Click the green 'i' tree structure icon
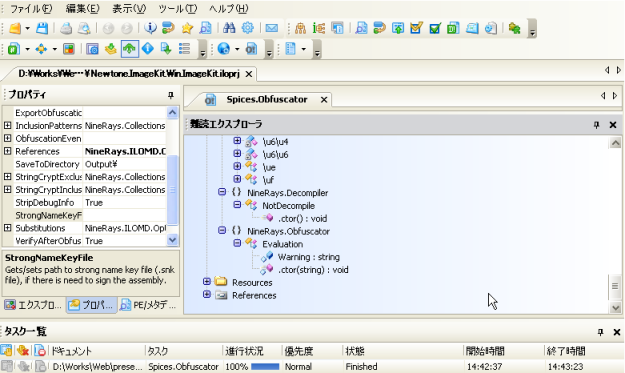The height and width of the screenshot is (373, 625). [x=318, y=28]
